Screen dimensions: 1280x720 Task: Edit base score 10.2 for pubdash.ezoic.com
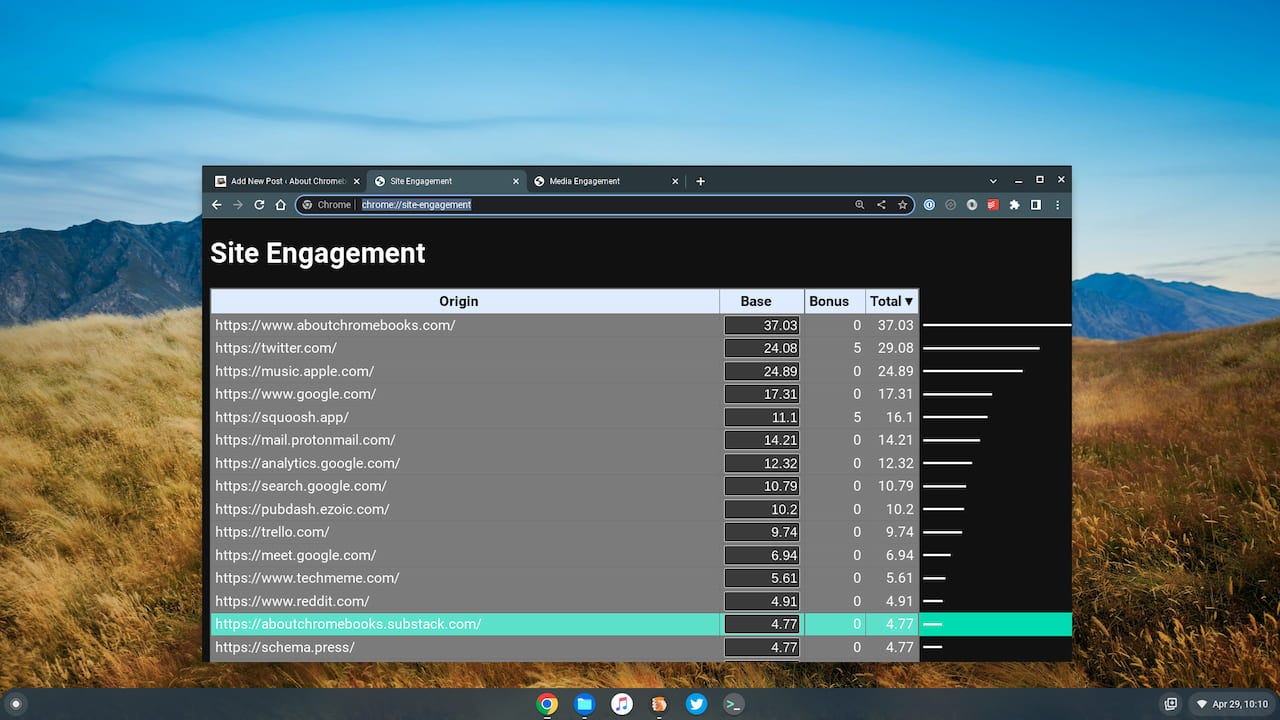tap(762, 509)
